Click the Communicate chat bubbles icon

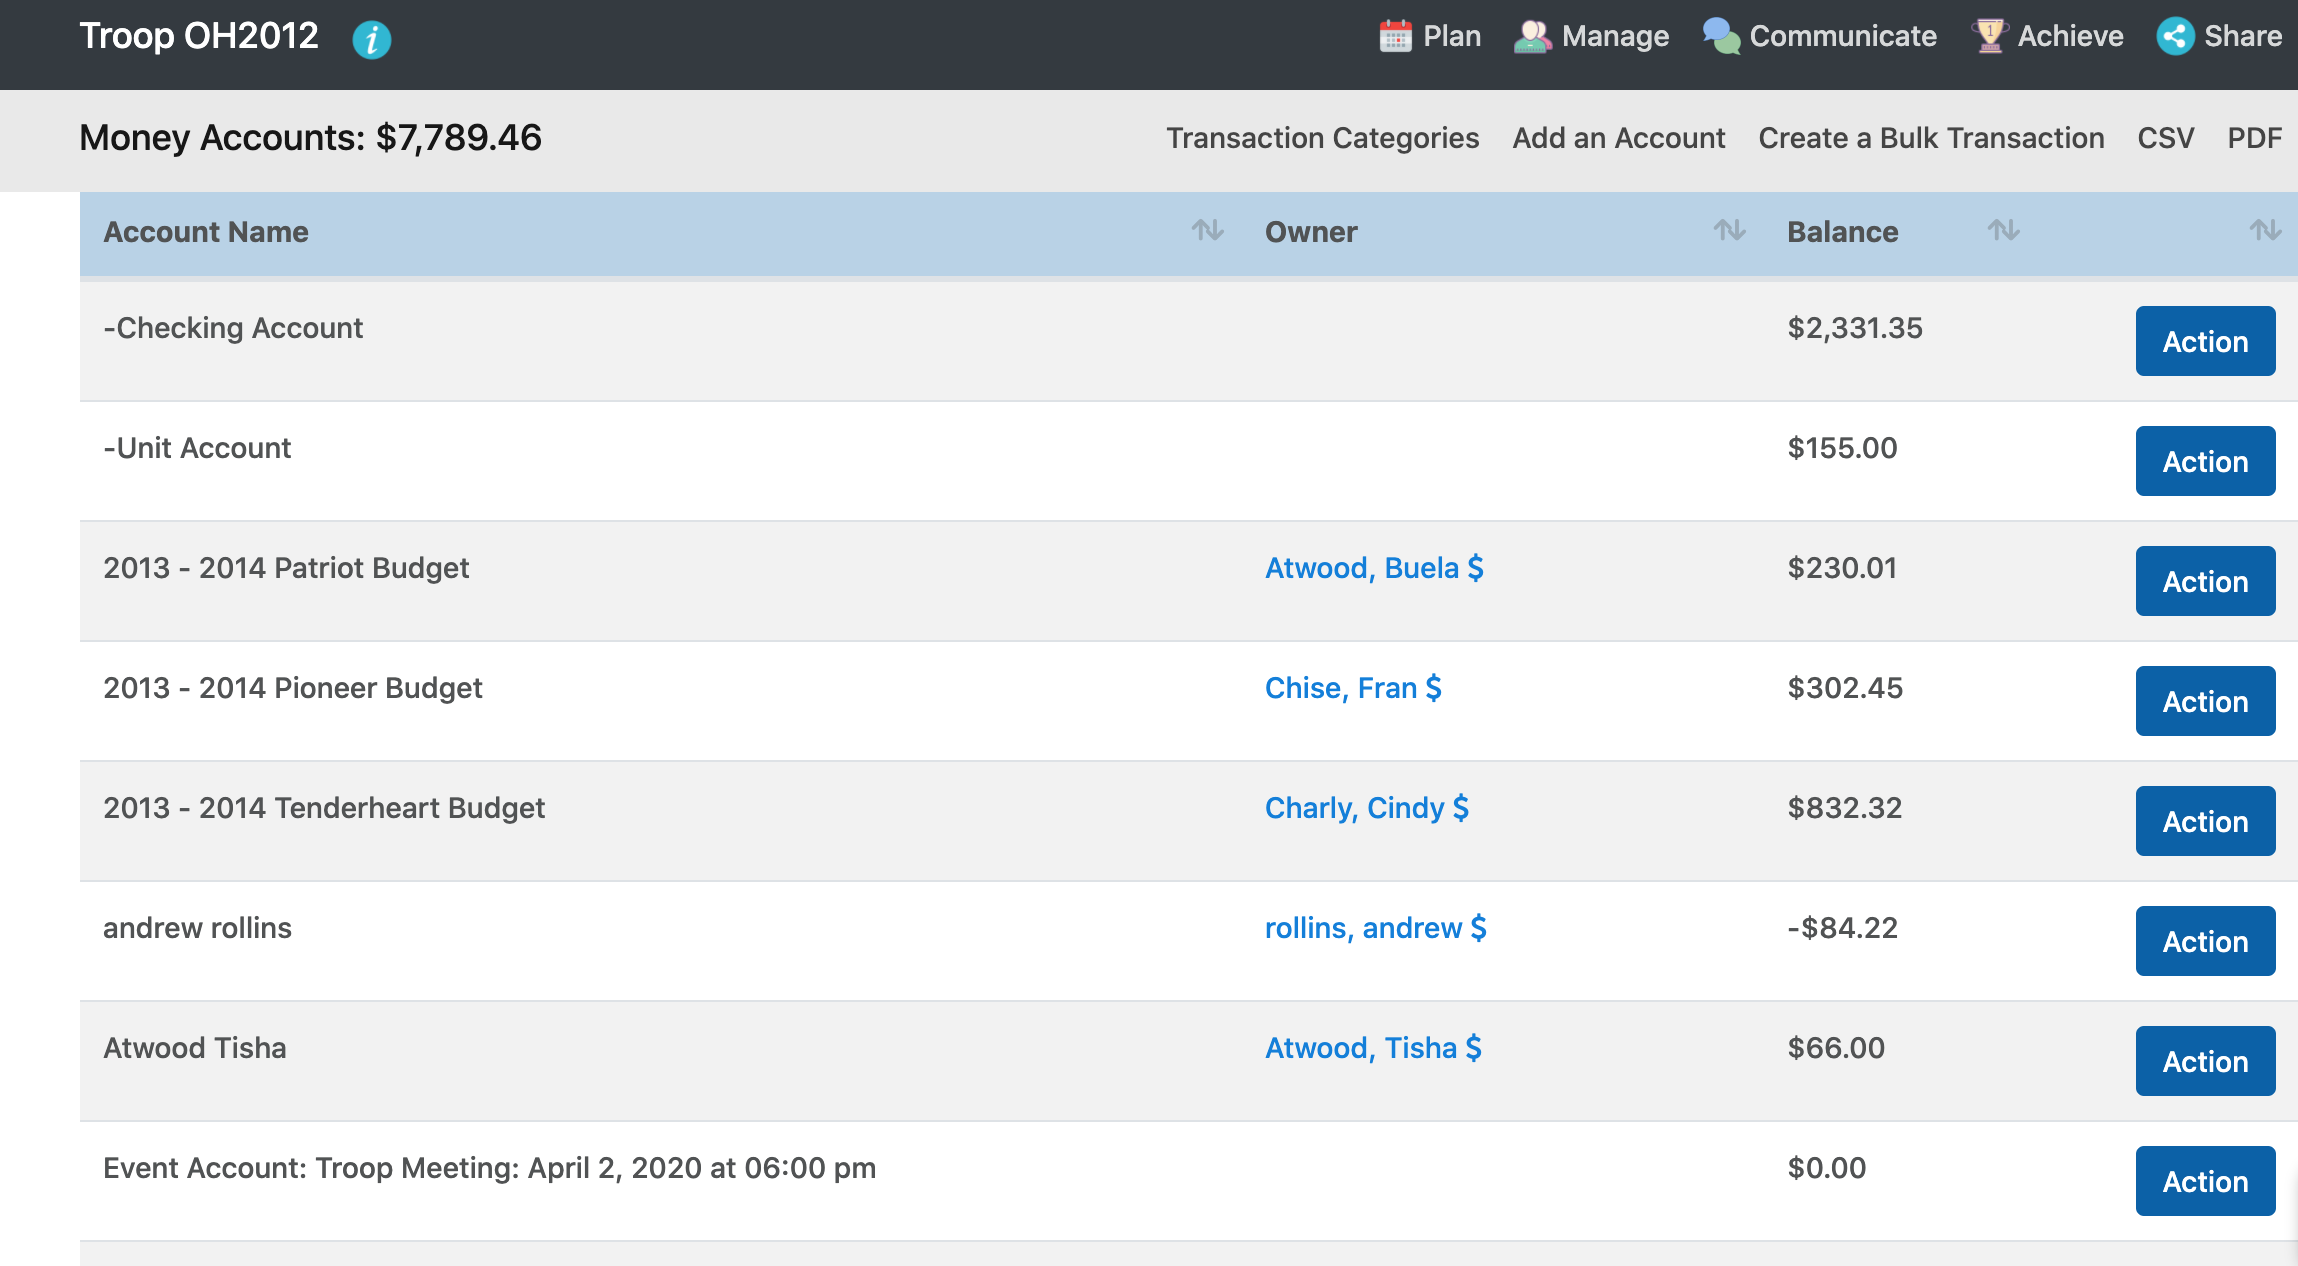[1721, 36]
